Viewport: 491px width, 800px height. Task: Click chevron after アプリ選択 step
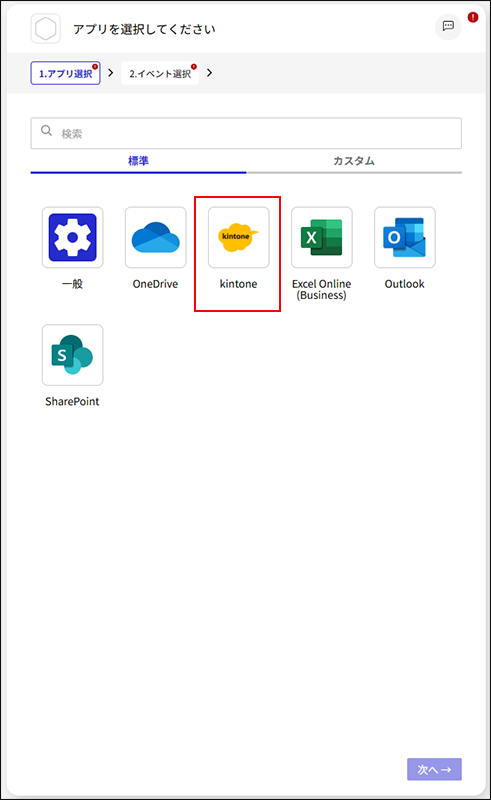tap(110, 73)
